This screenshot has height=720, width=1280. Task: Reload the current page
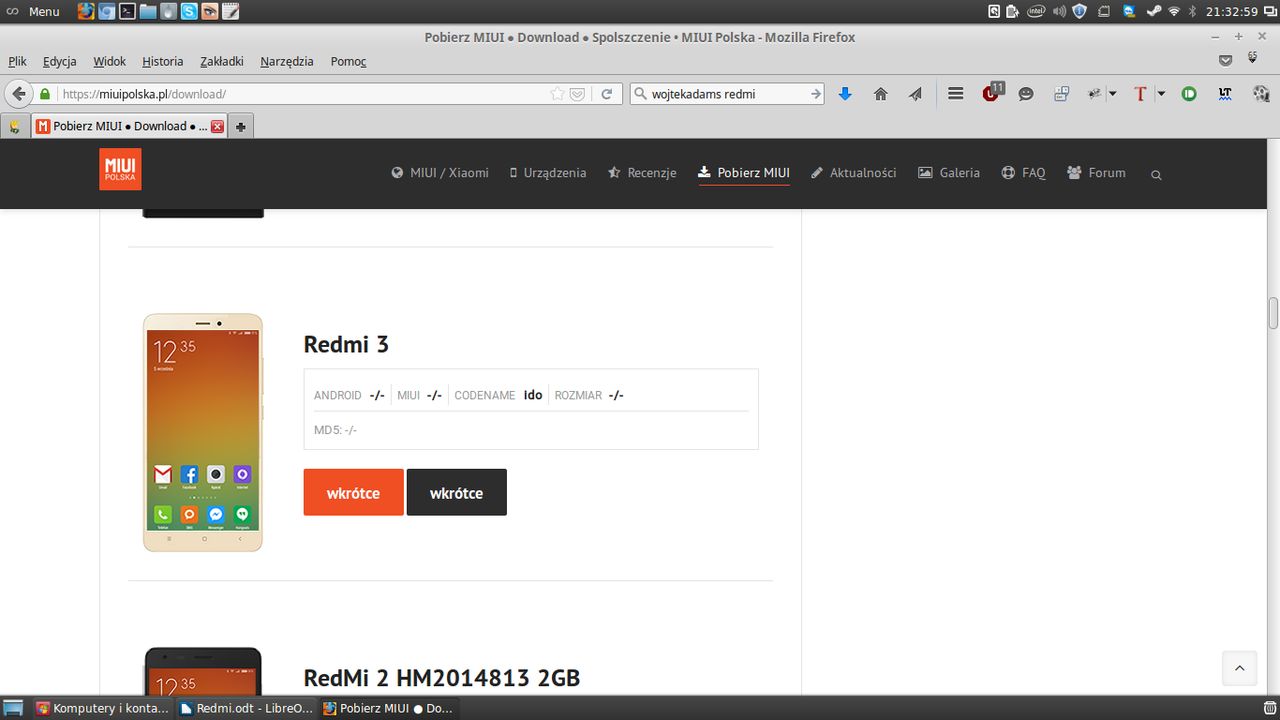(606, 94)
